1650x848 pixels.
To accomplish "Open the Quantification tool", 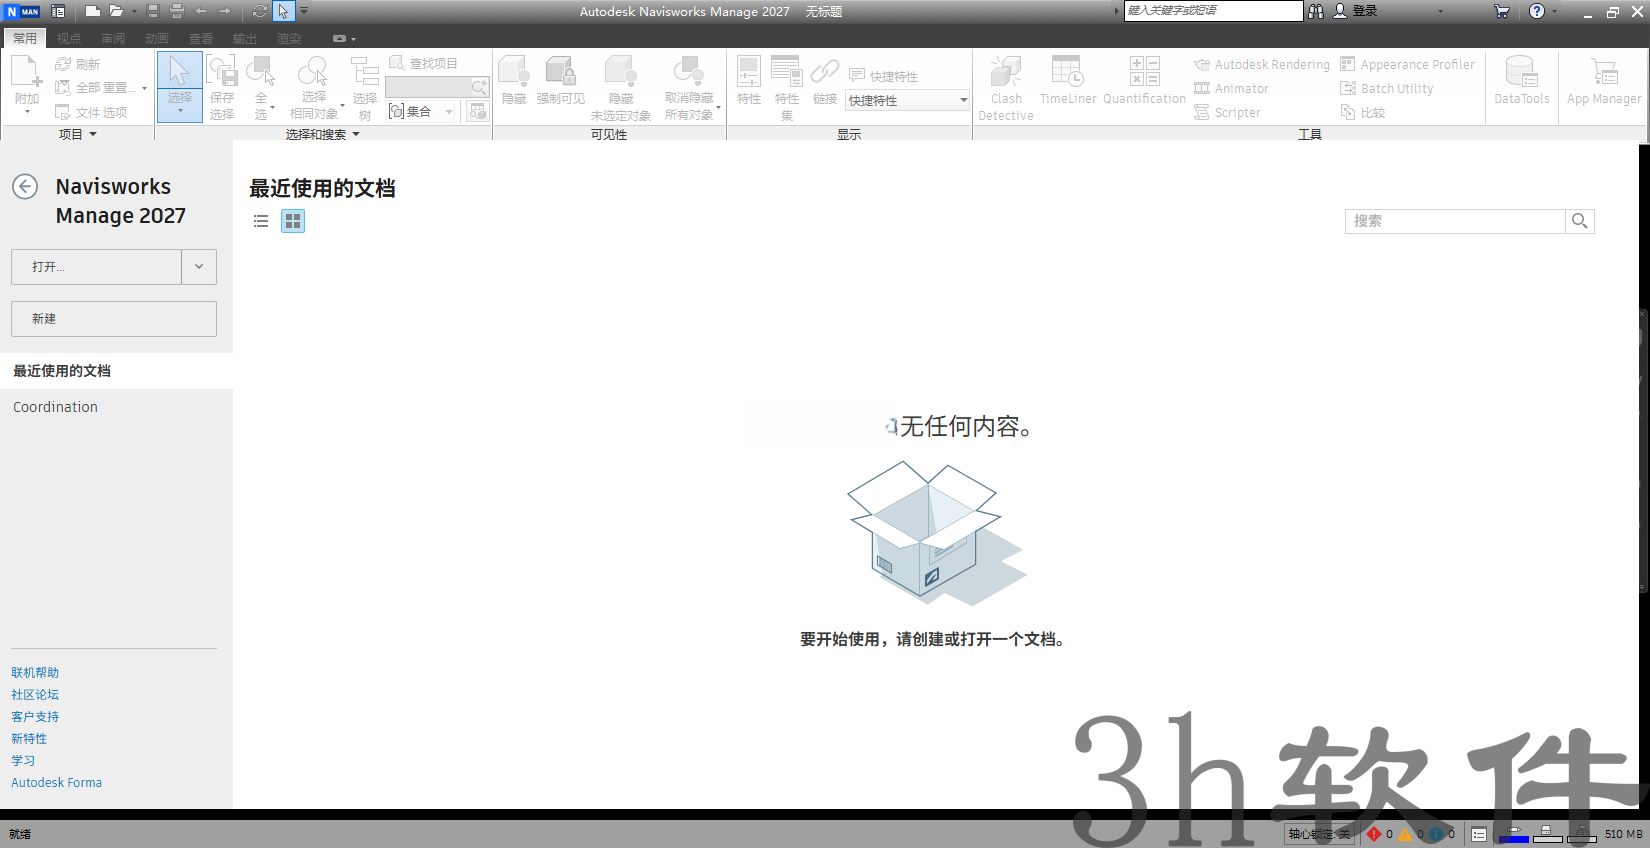I will 1144,81.
